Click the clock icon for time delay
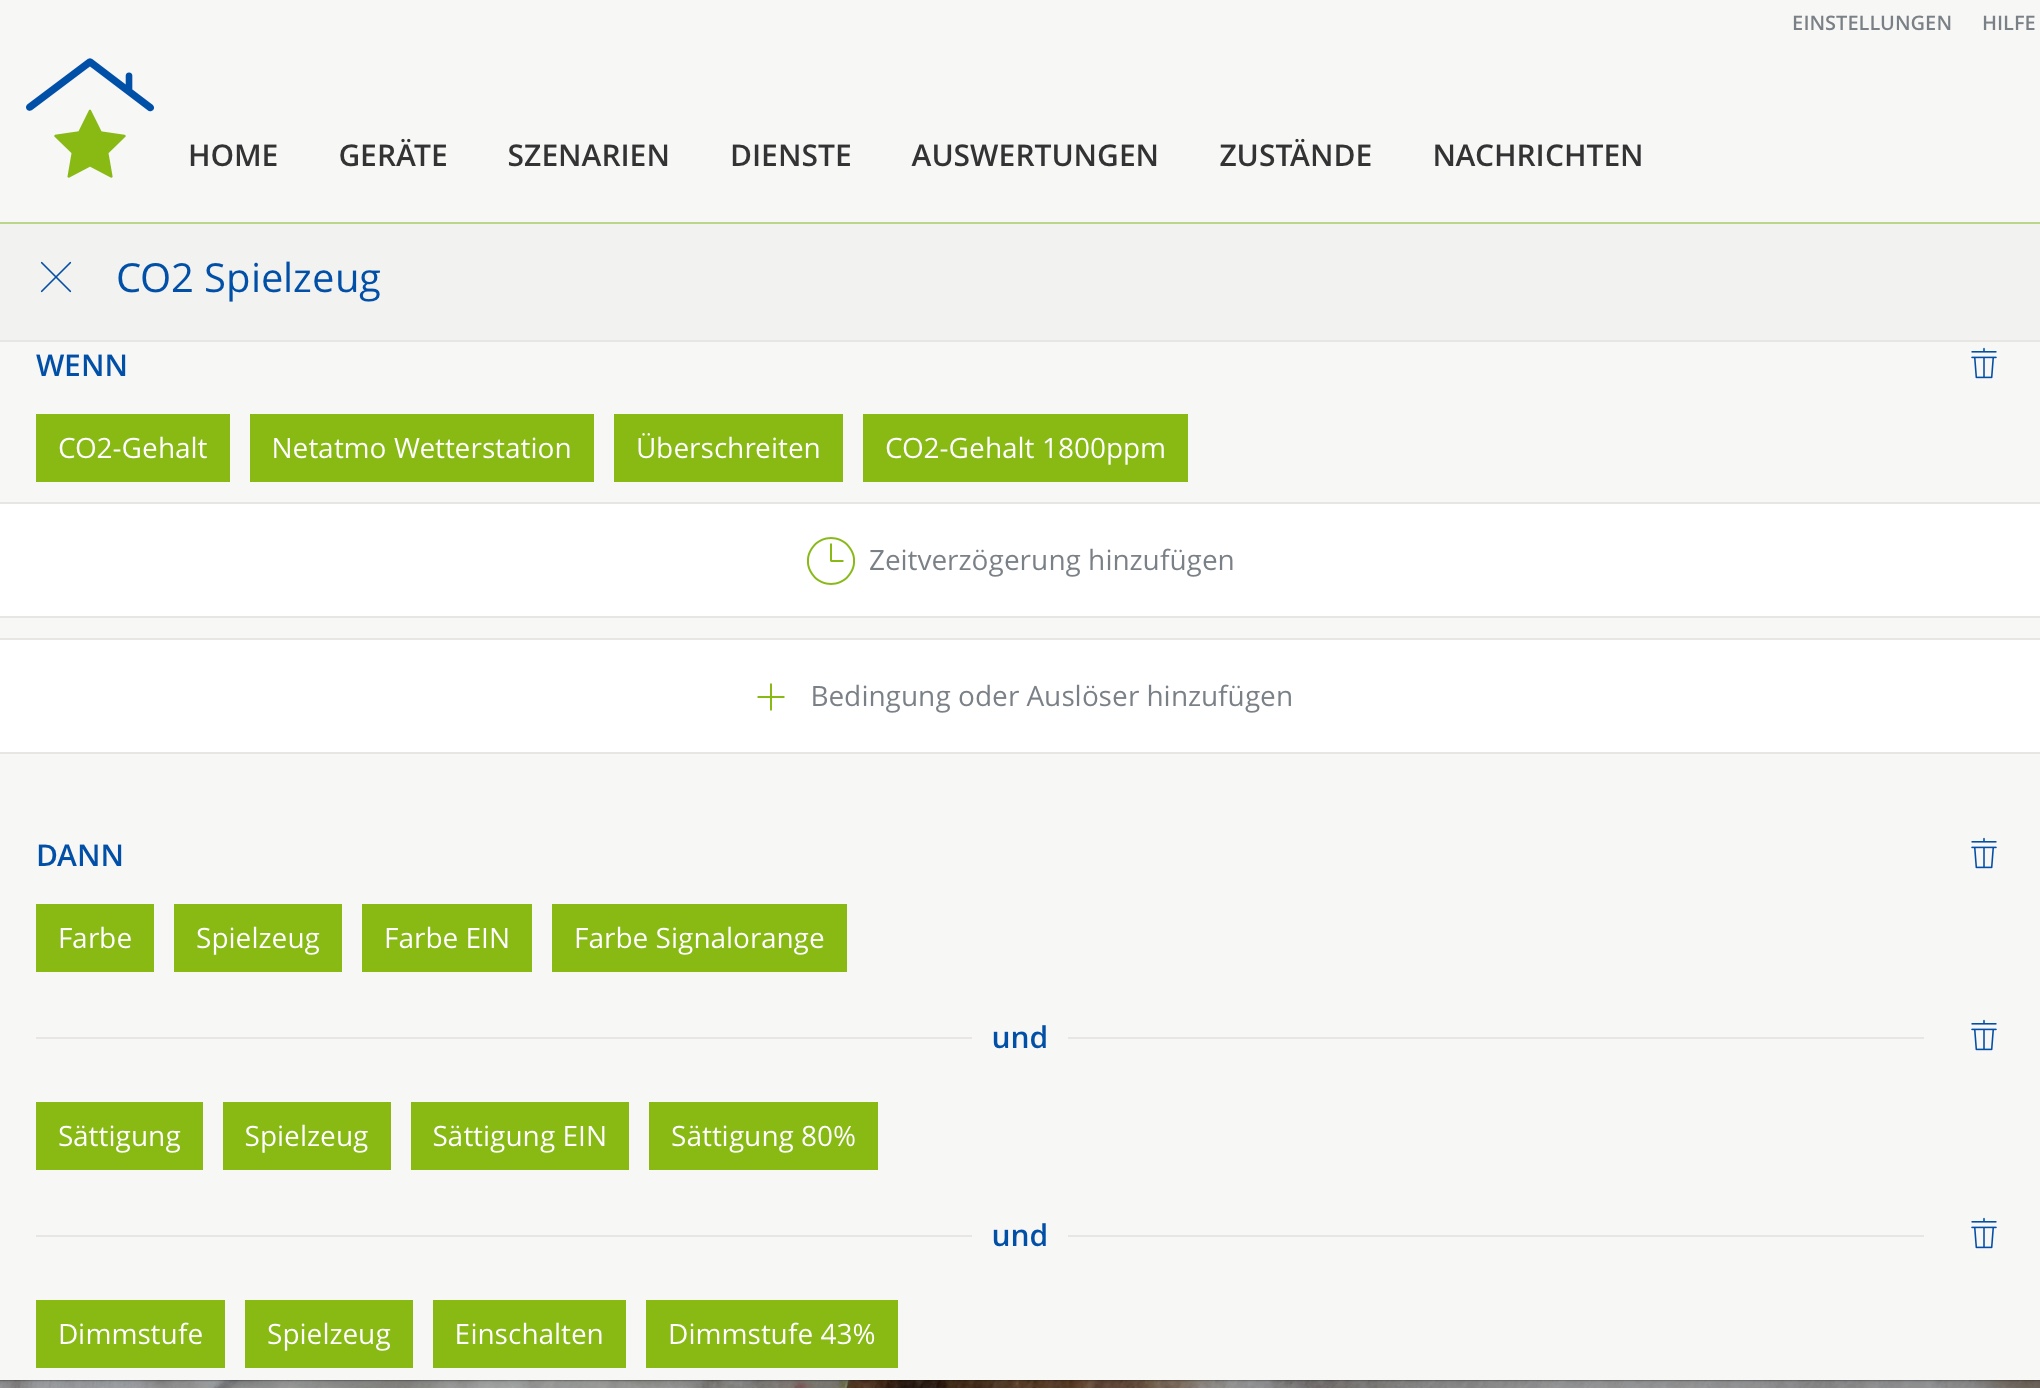The height and width of the screenshot is (1390, 2040). pos(830,560)
